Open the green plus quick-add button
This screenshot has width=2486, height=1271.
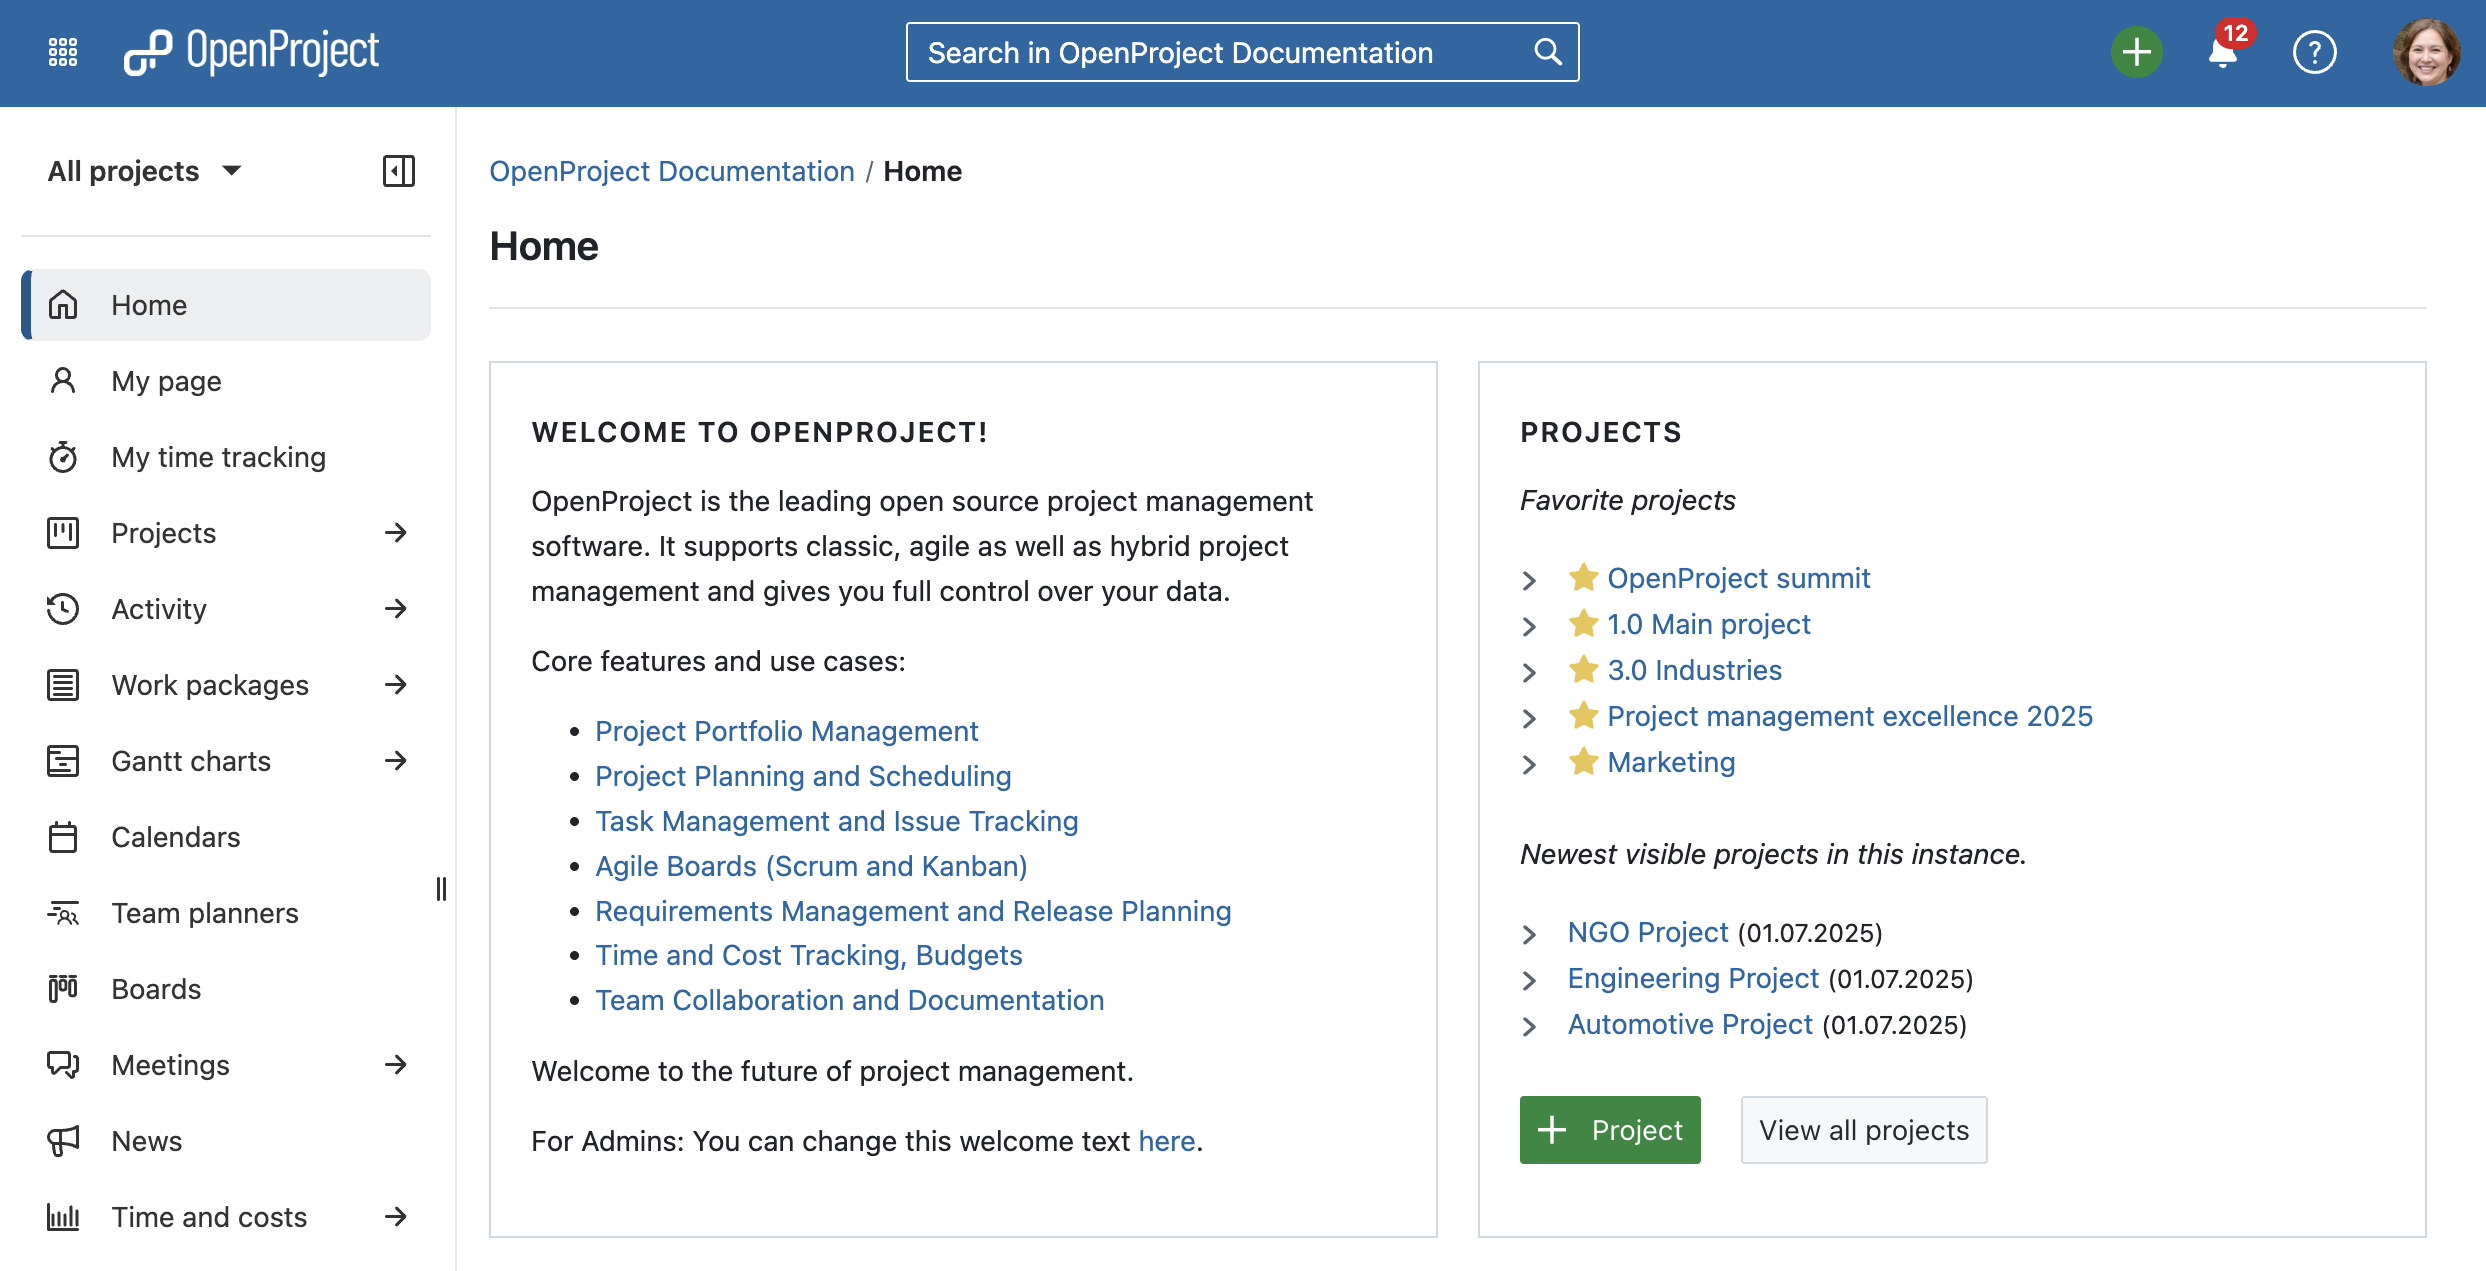click(2135, 51)
